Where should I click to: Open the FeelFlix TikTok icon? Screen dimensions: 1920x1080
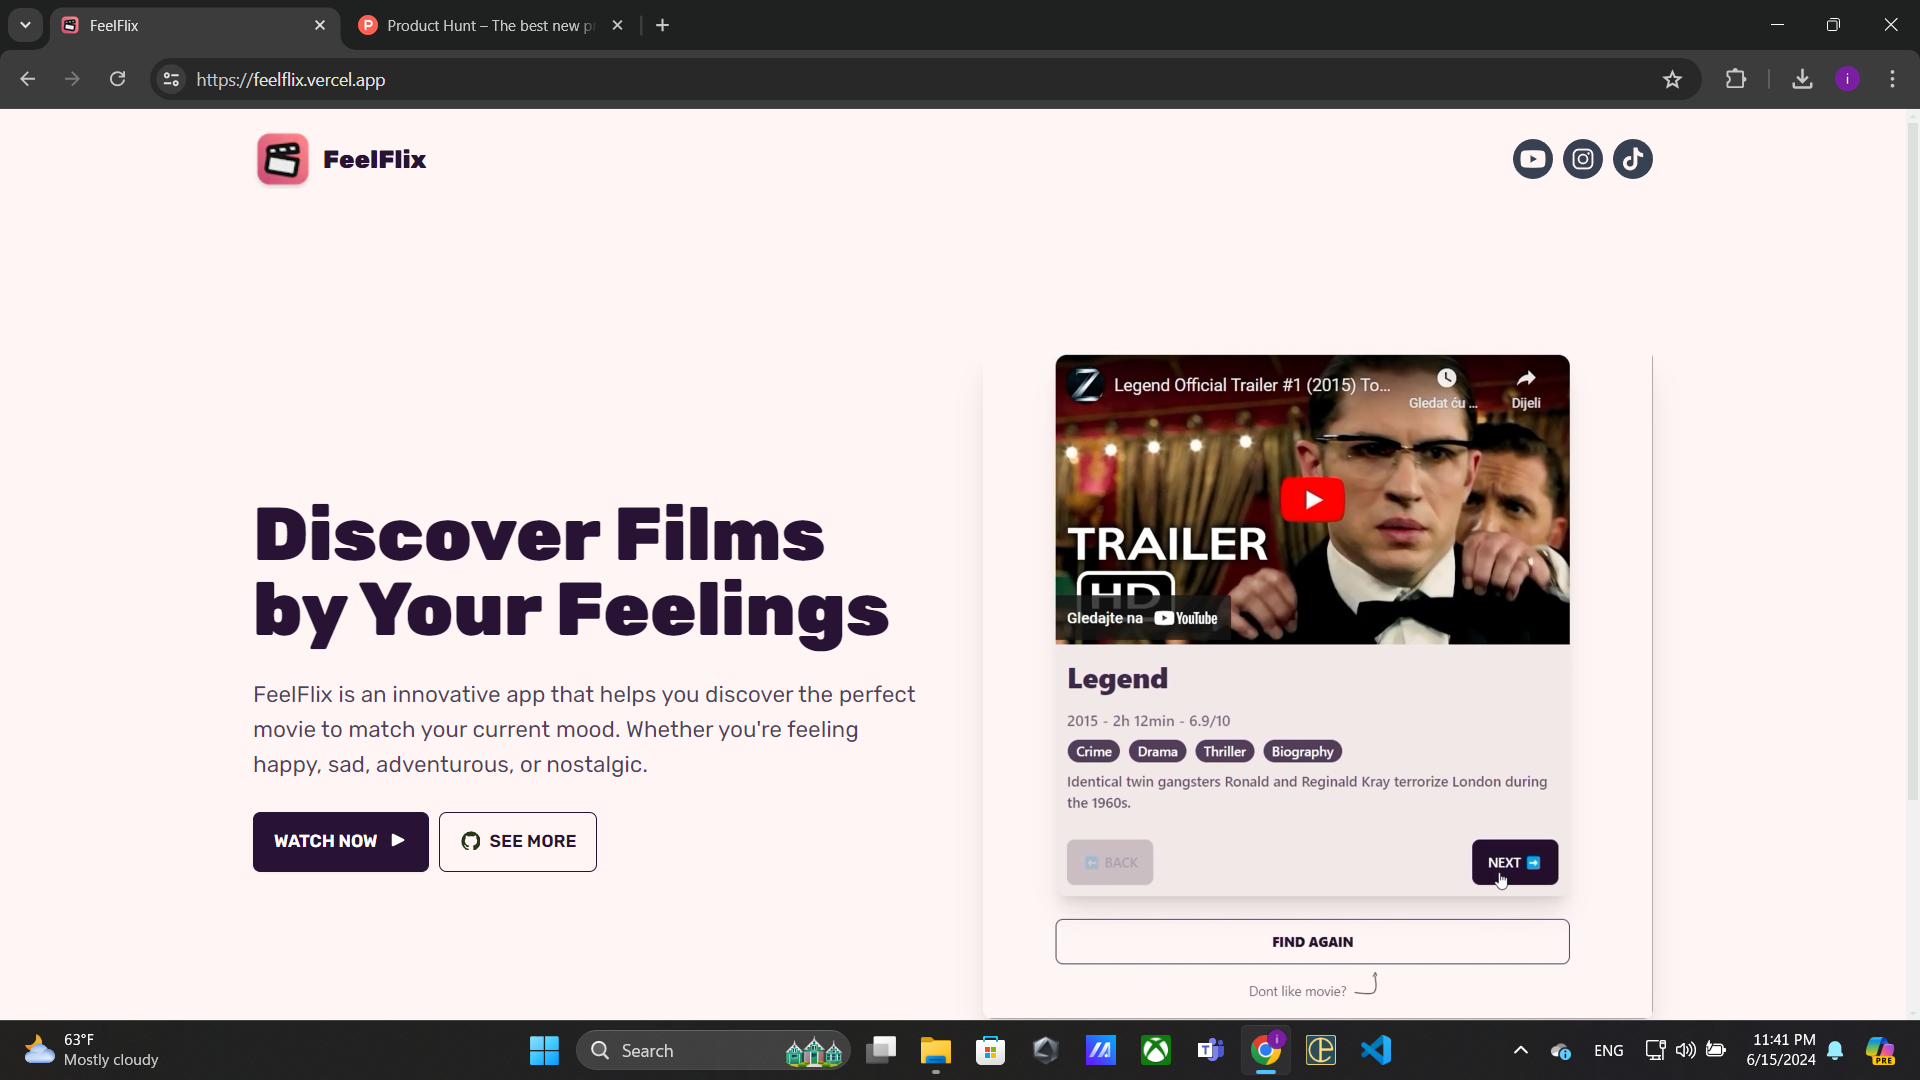pos(1632,159)
